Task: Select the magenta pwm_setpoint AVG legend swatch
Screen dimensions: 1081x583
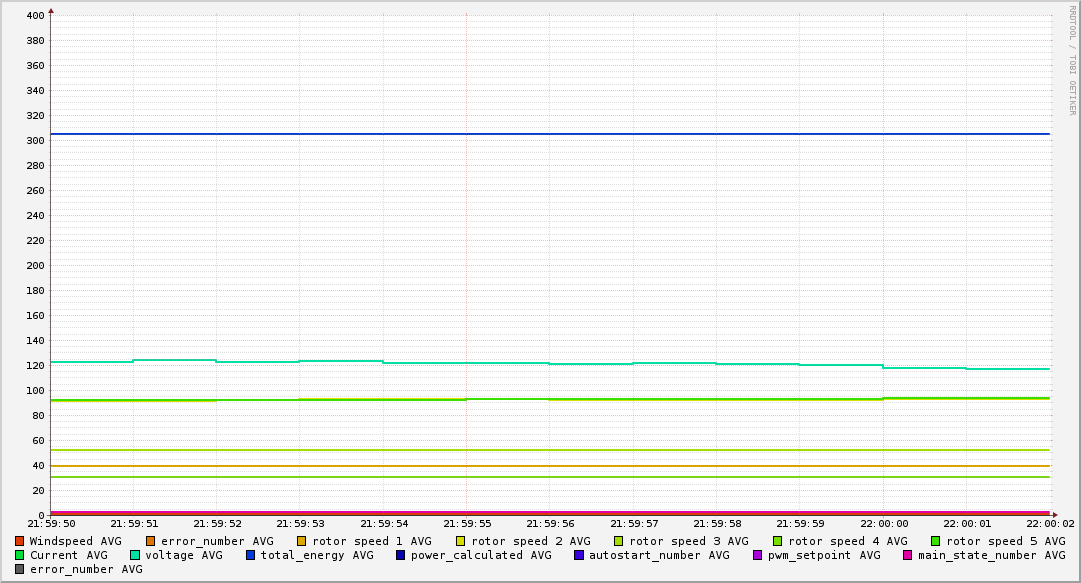Action: coord(757,555)
